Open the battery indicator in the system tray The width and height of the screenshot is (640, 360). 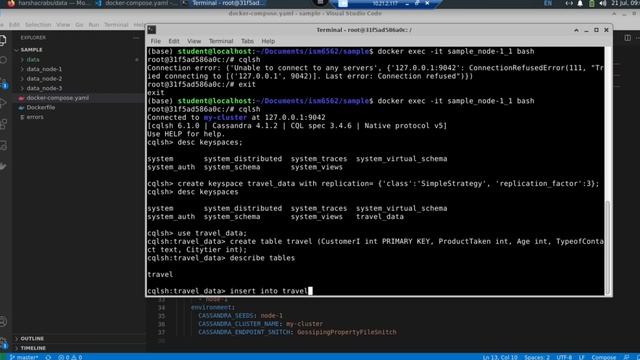[591, 3]
